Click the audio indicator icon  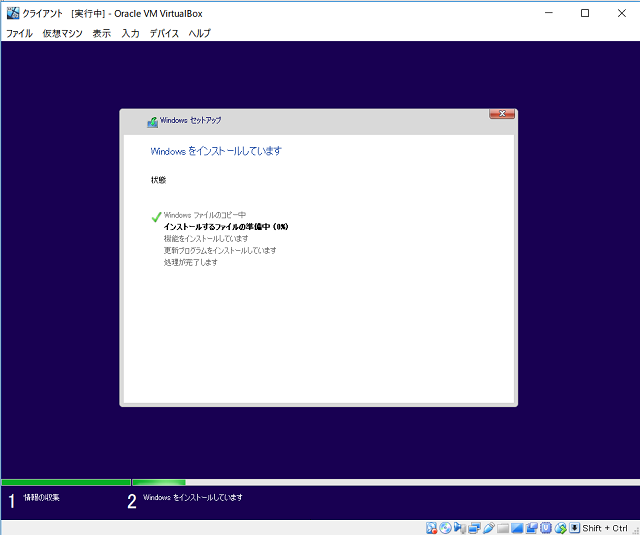(x=460, y=528)
